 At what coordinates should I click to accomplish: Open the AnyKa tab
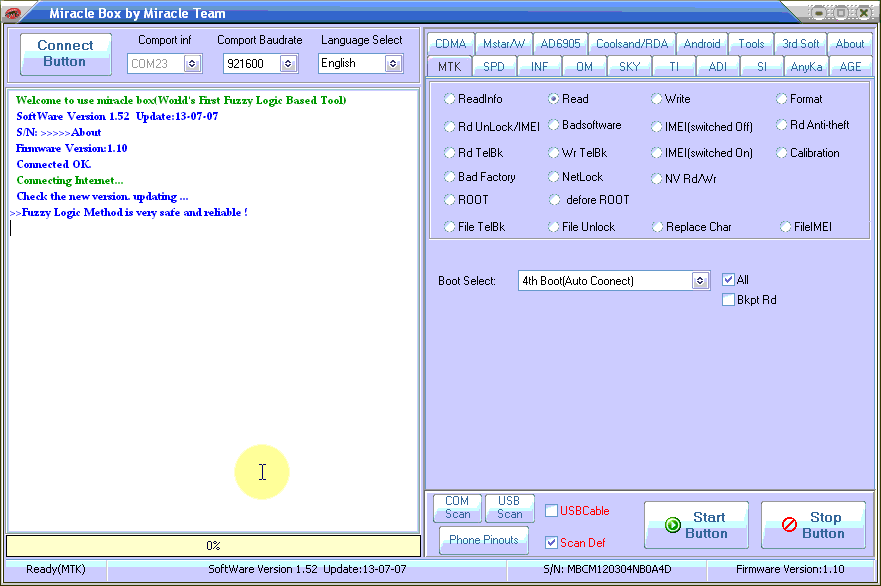click(x=806, y=67)
